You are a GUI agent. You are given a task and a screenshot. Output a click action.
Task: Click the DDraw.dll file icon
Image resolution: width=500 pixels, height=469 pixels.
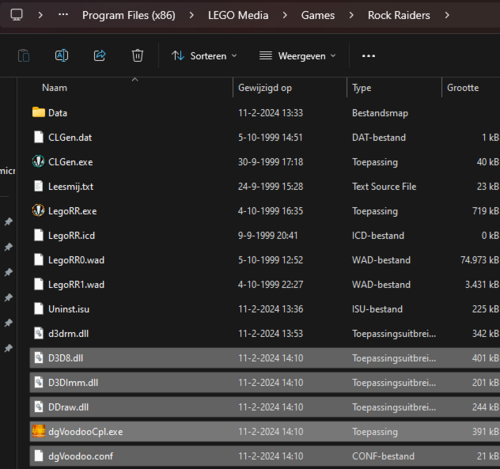click(39, 407)
